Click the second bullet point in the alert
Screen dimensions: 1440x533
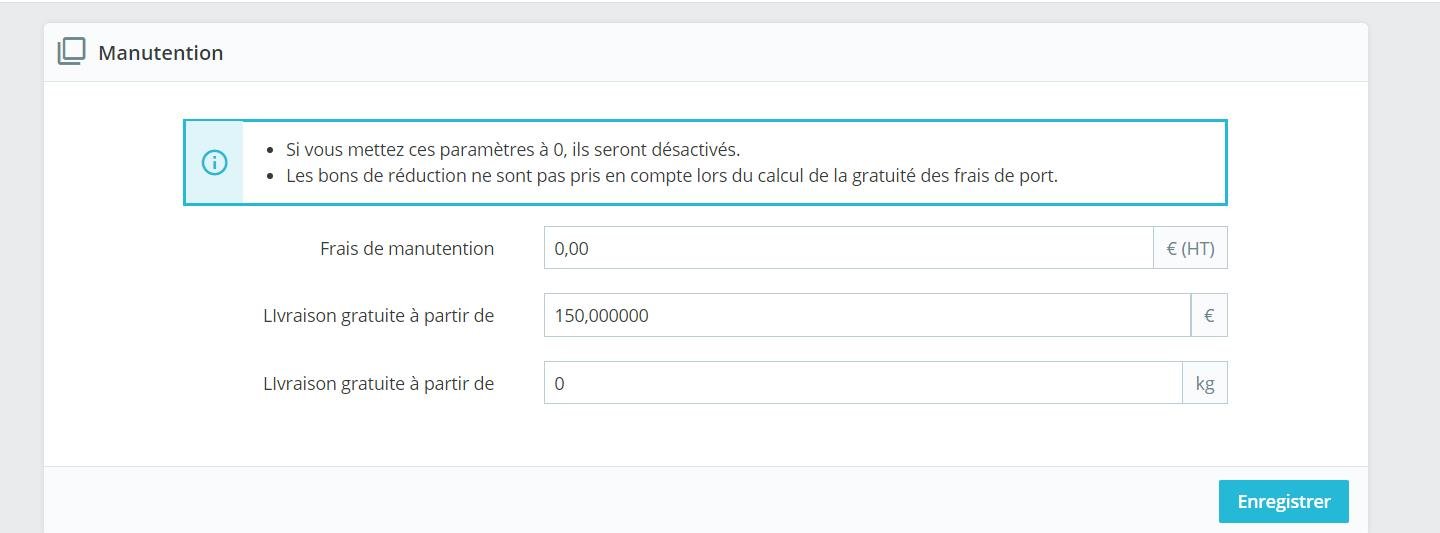[270, 176]
